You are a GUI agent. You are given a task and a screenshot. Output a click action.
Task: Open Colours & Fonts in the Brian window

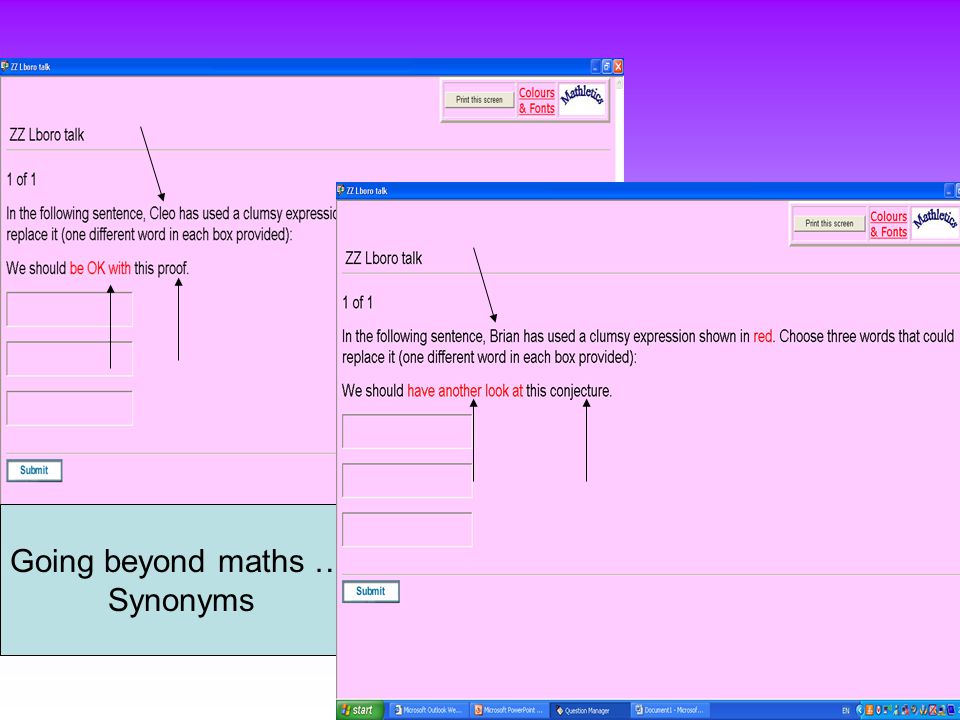point(888,224)
